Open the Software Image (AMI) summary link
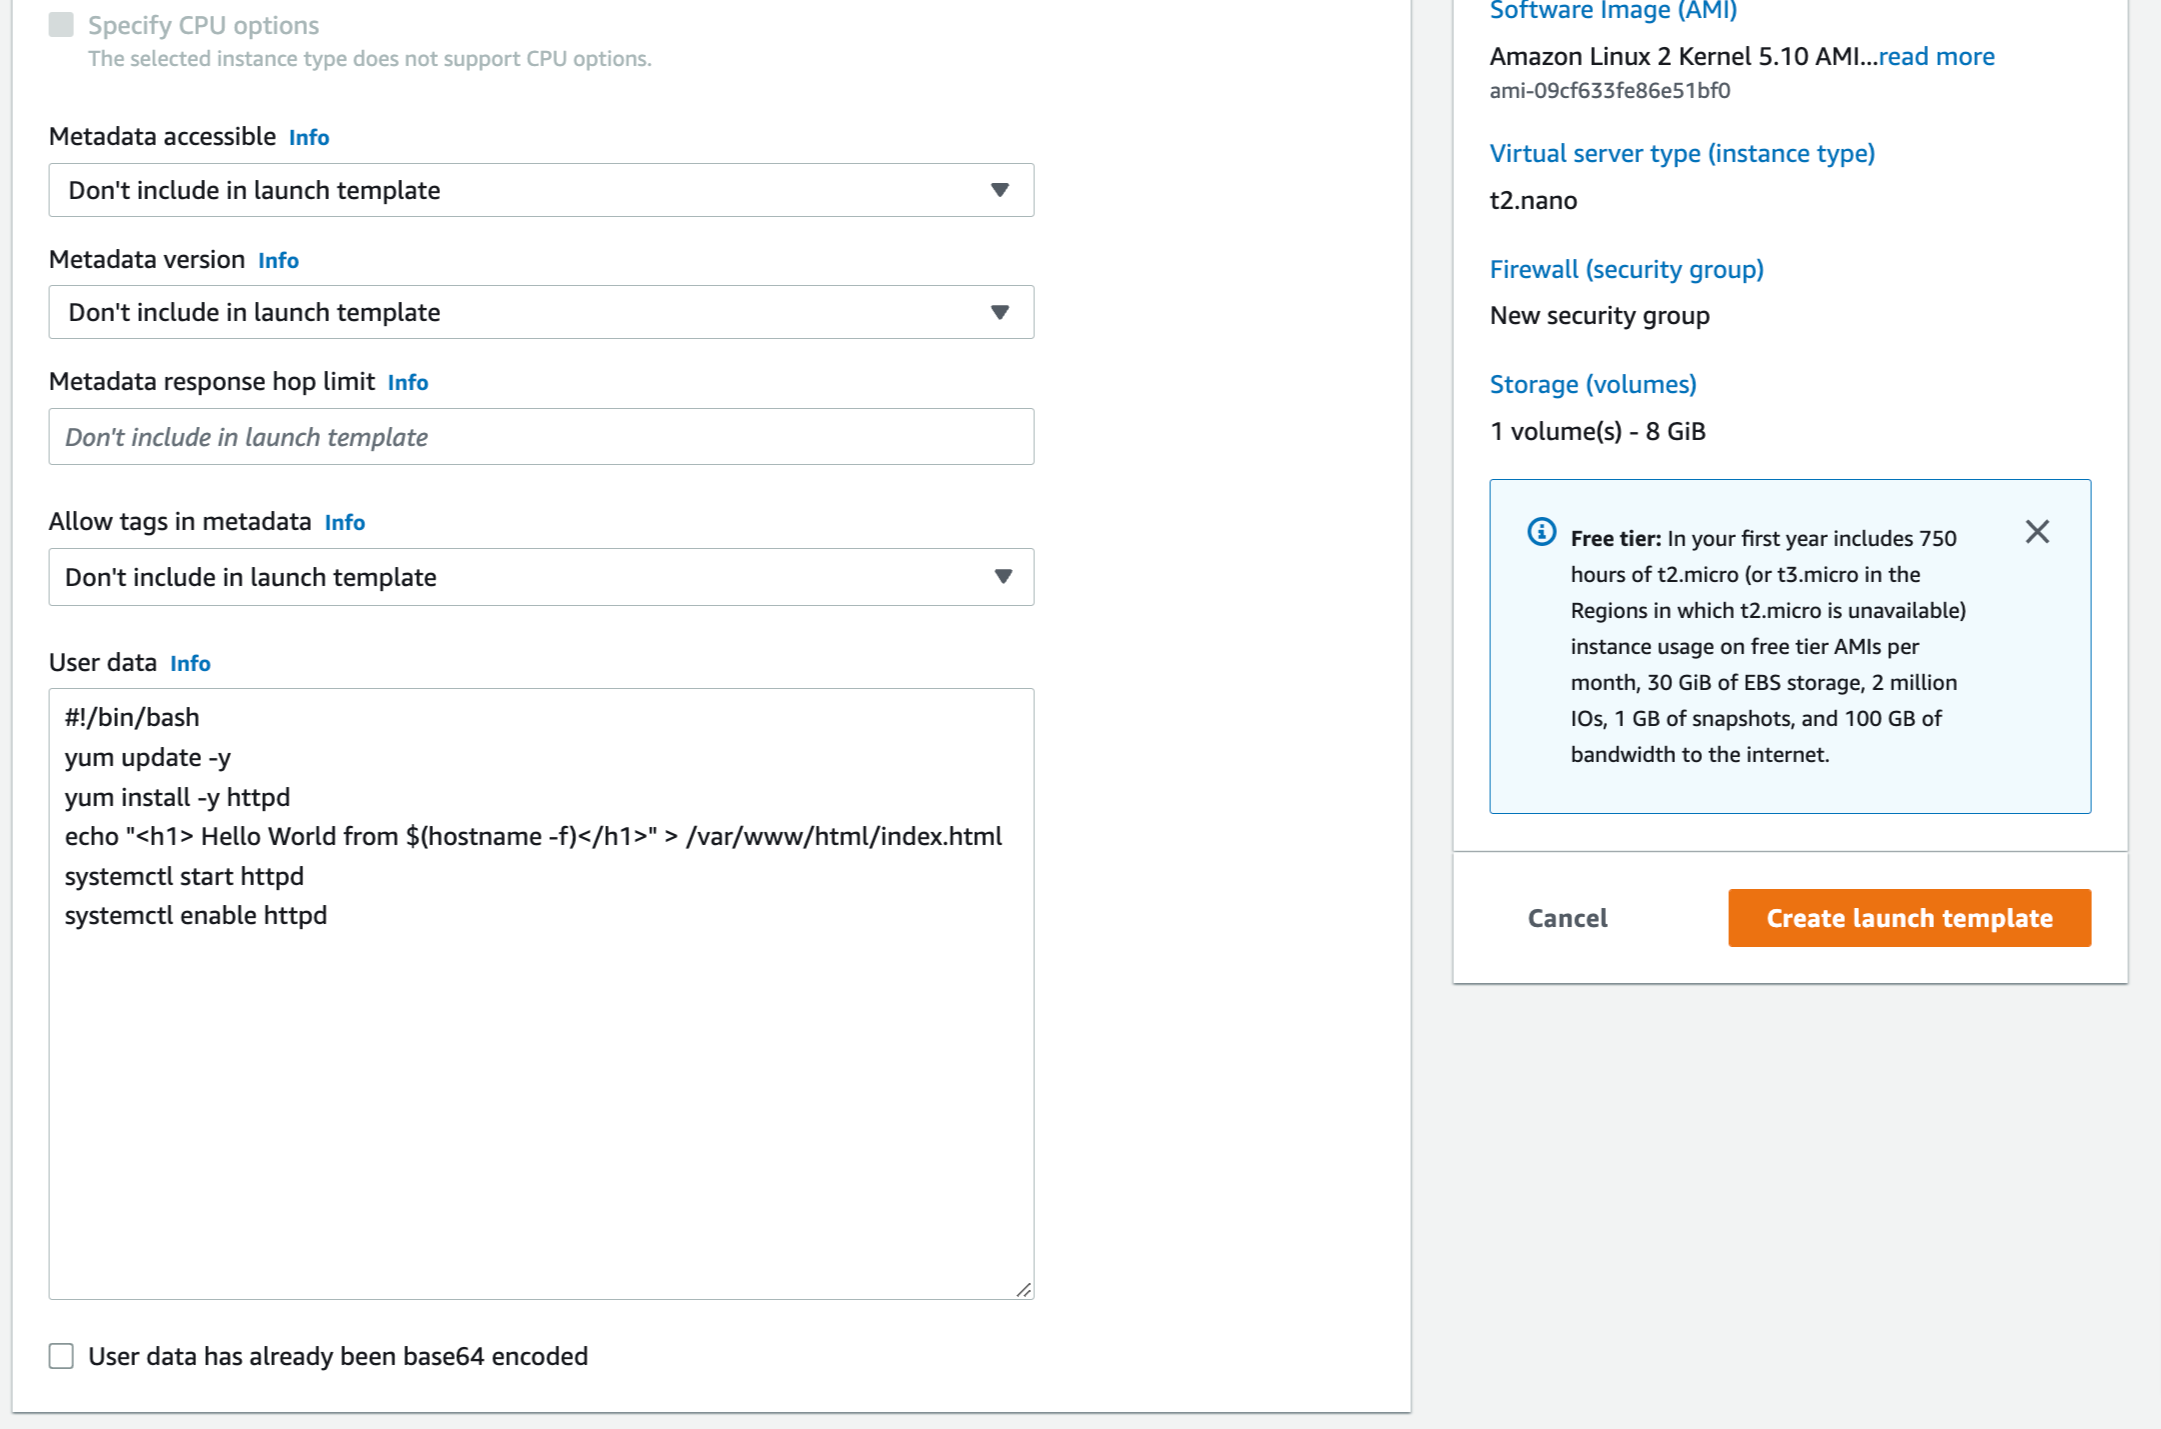Image resolution: width=2161 pixels, height=1429 pixels. [1613, 10]
